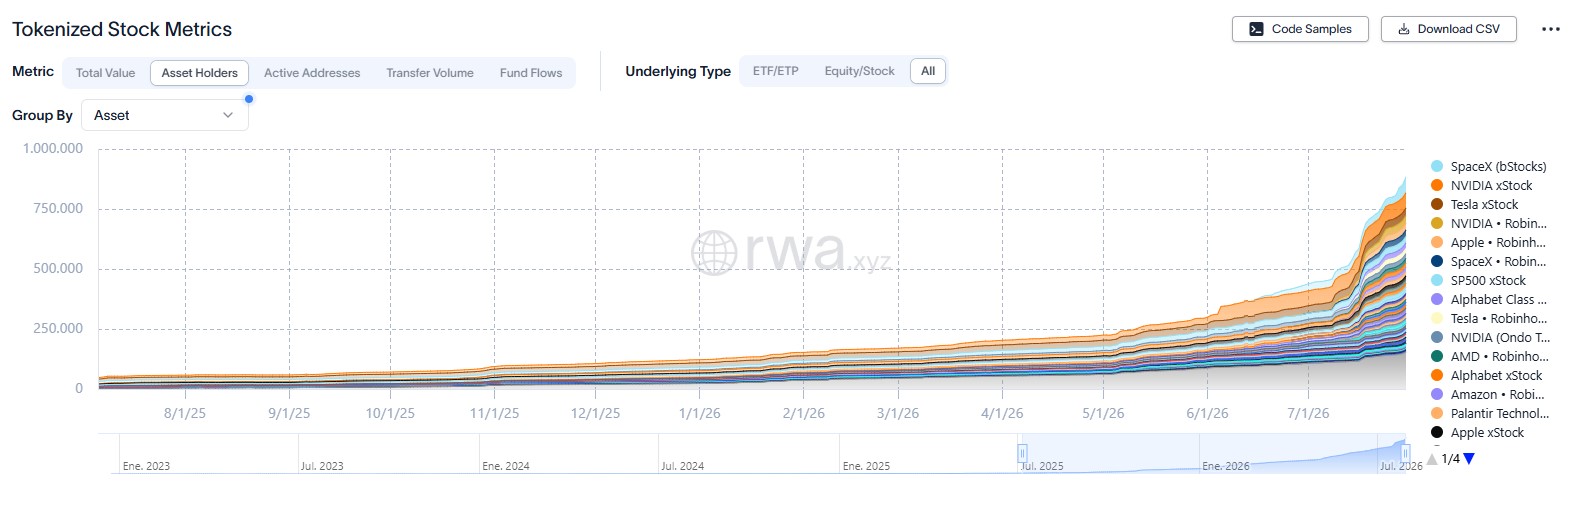Go to previous legend page arrow

point(1432,459)
